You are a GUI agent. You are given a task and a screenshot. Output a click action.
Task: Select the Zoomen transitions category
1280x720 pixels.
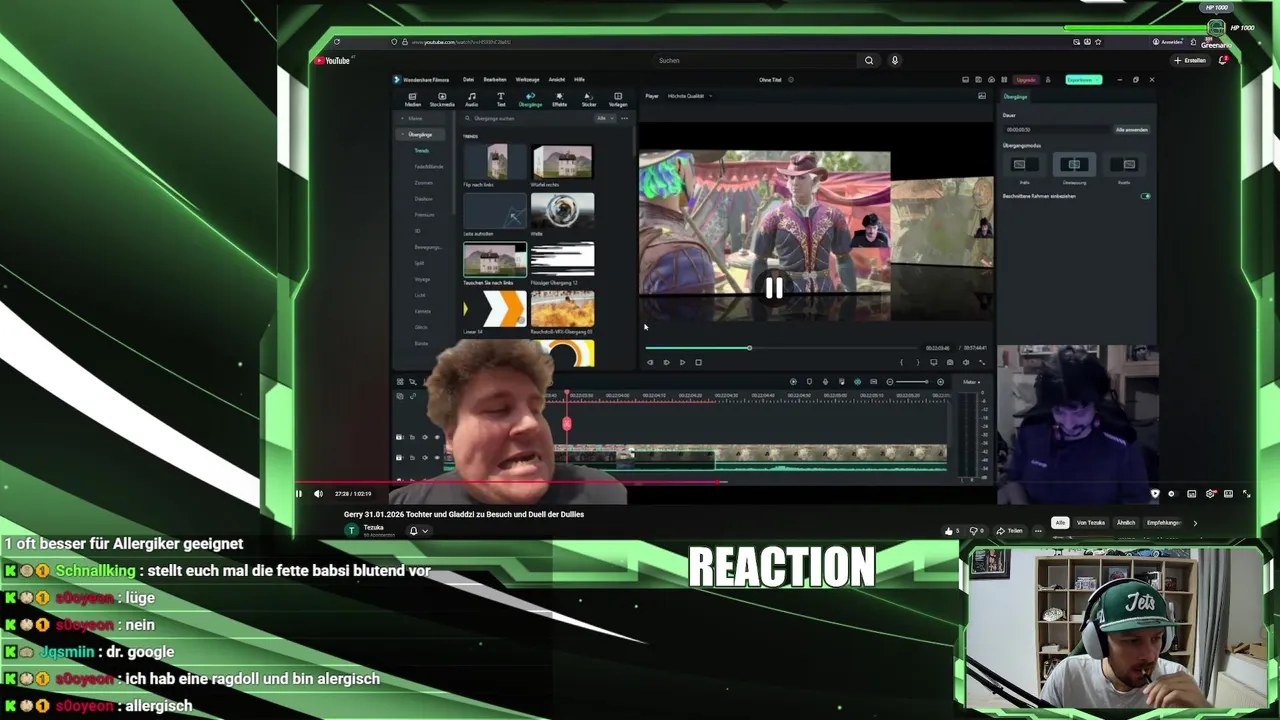coord(424,183)
